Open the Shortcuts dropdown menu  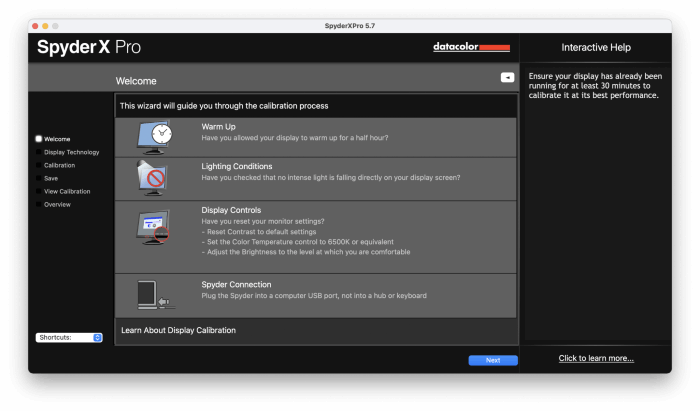(x=69, y=337)
